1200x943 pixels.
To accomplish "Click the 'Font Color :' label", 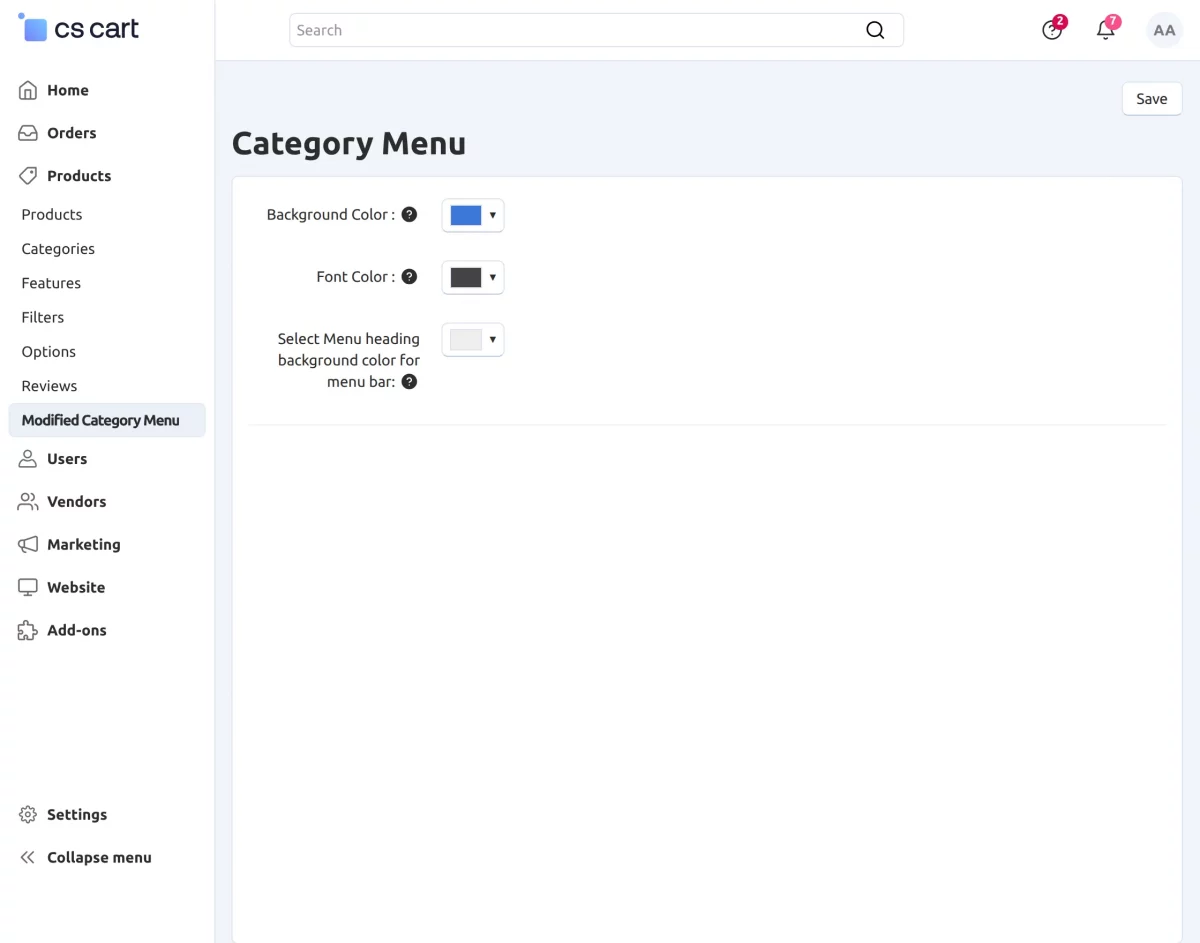I will [356, 277].
